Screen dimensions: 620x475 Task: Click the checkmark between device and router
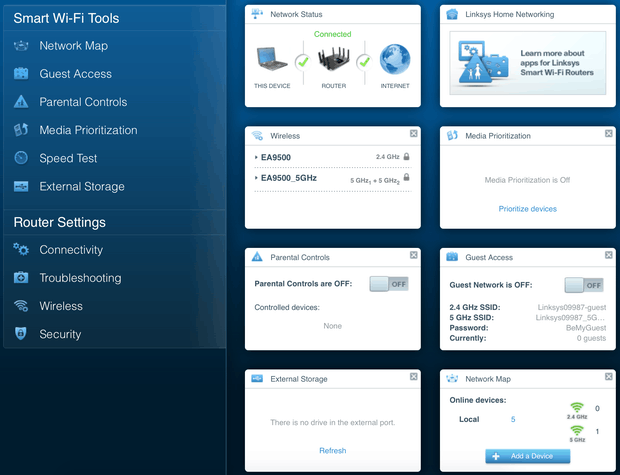pos(303,62)
